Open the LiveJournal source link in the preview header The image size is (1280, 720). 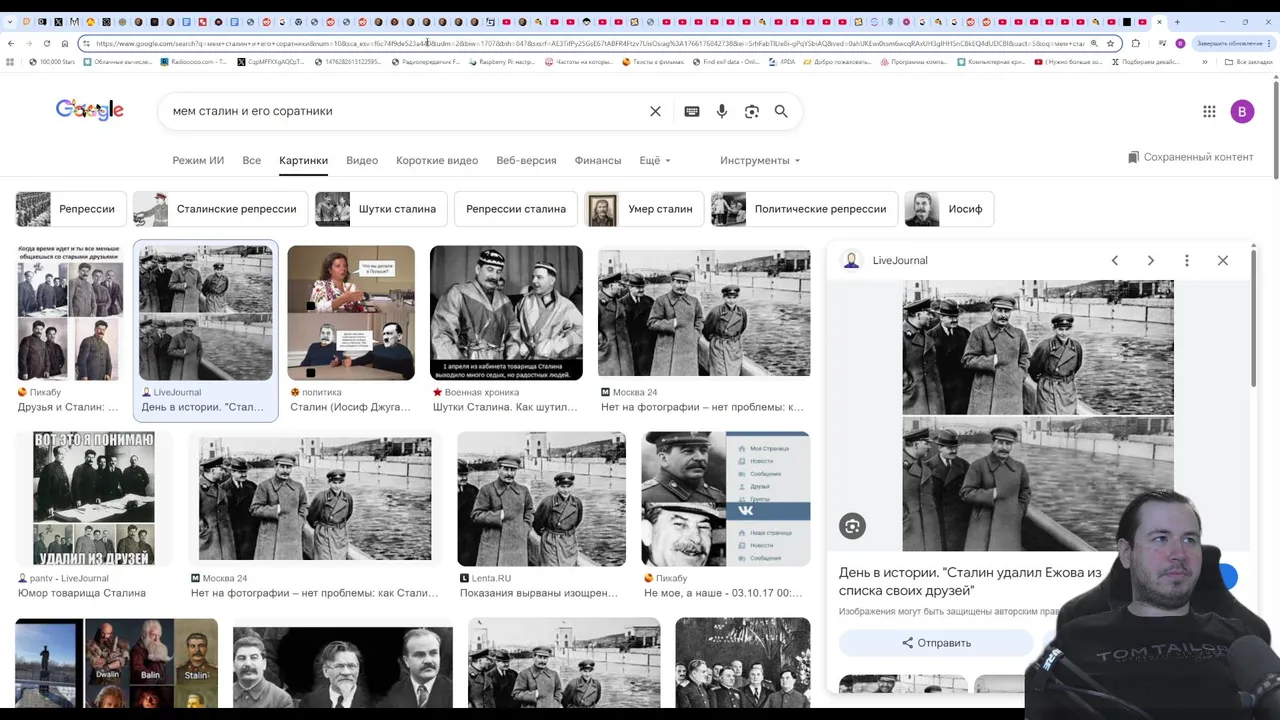click(900, 260)
